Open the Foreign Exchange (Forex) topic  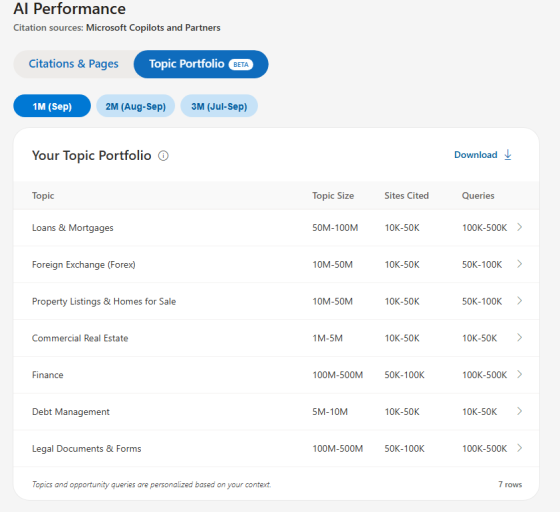click(x=84, y=265)
